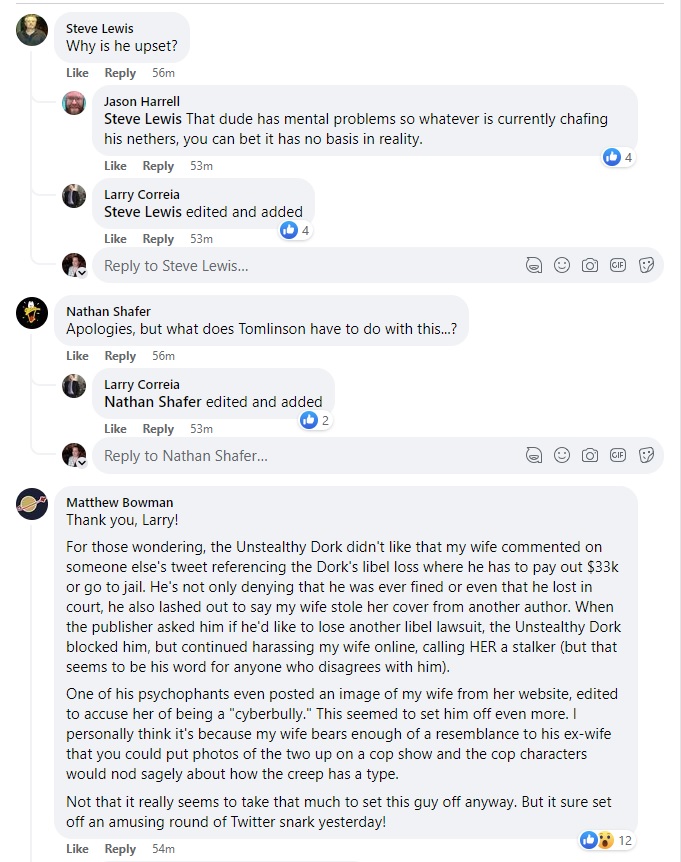The image size is (681, 862).
Task: Open avatar sticker in Nathan Shafer reply box
Action: click(534, 455)
